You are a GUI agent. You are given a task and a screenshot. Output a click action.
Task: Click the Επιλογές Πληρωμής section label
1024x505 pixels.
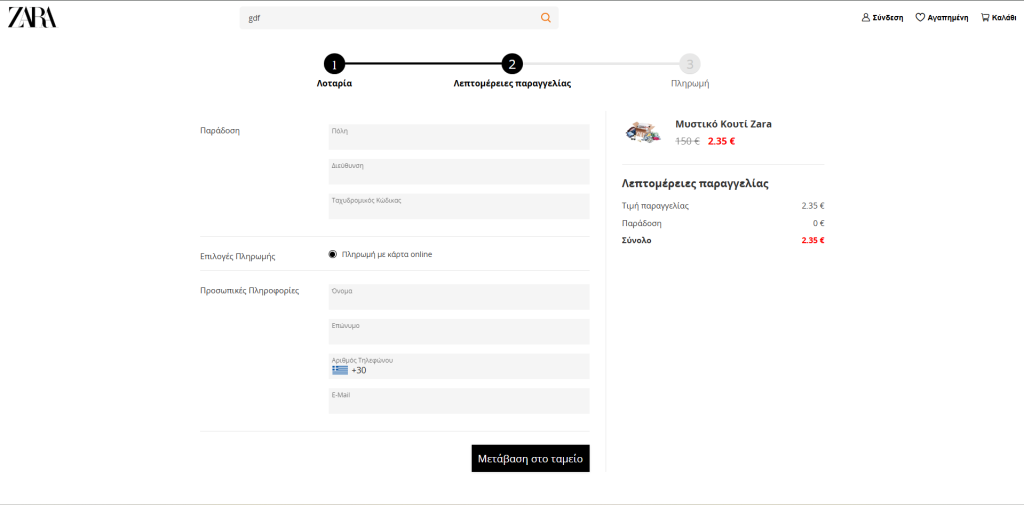(238, 256)
